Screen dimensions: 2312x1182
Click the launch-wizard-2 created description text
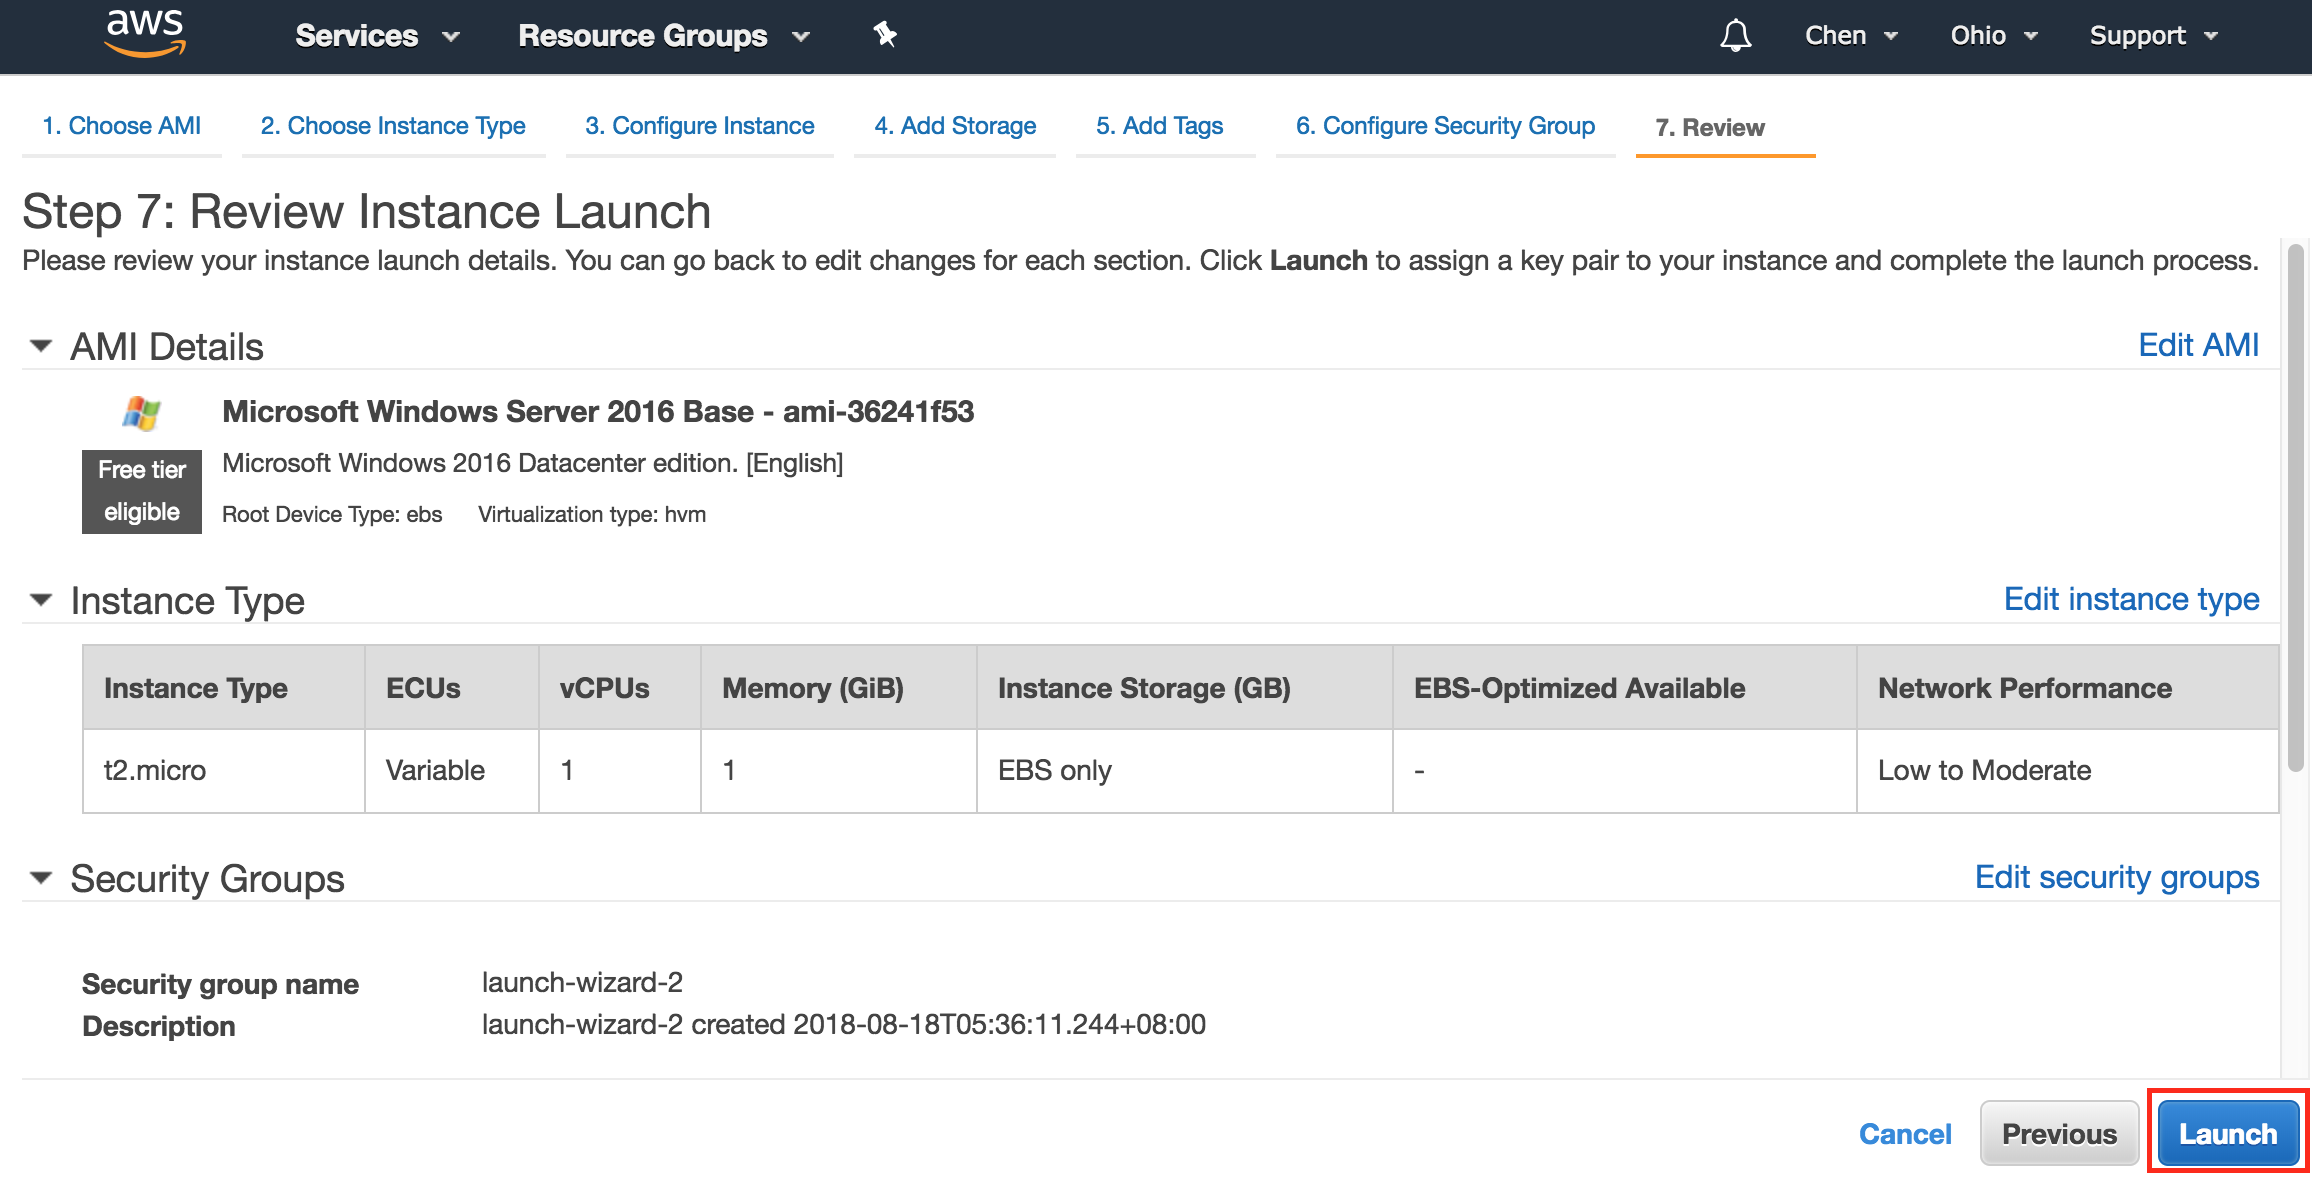coord(843,1024)
